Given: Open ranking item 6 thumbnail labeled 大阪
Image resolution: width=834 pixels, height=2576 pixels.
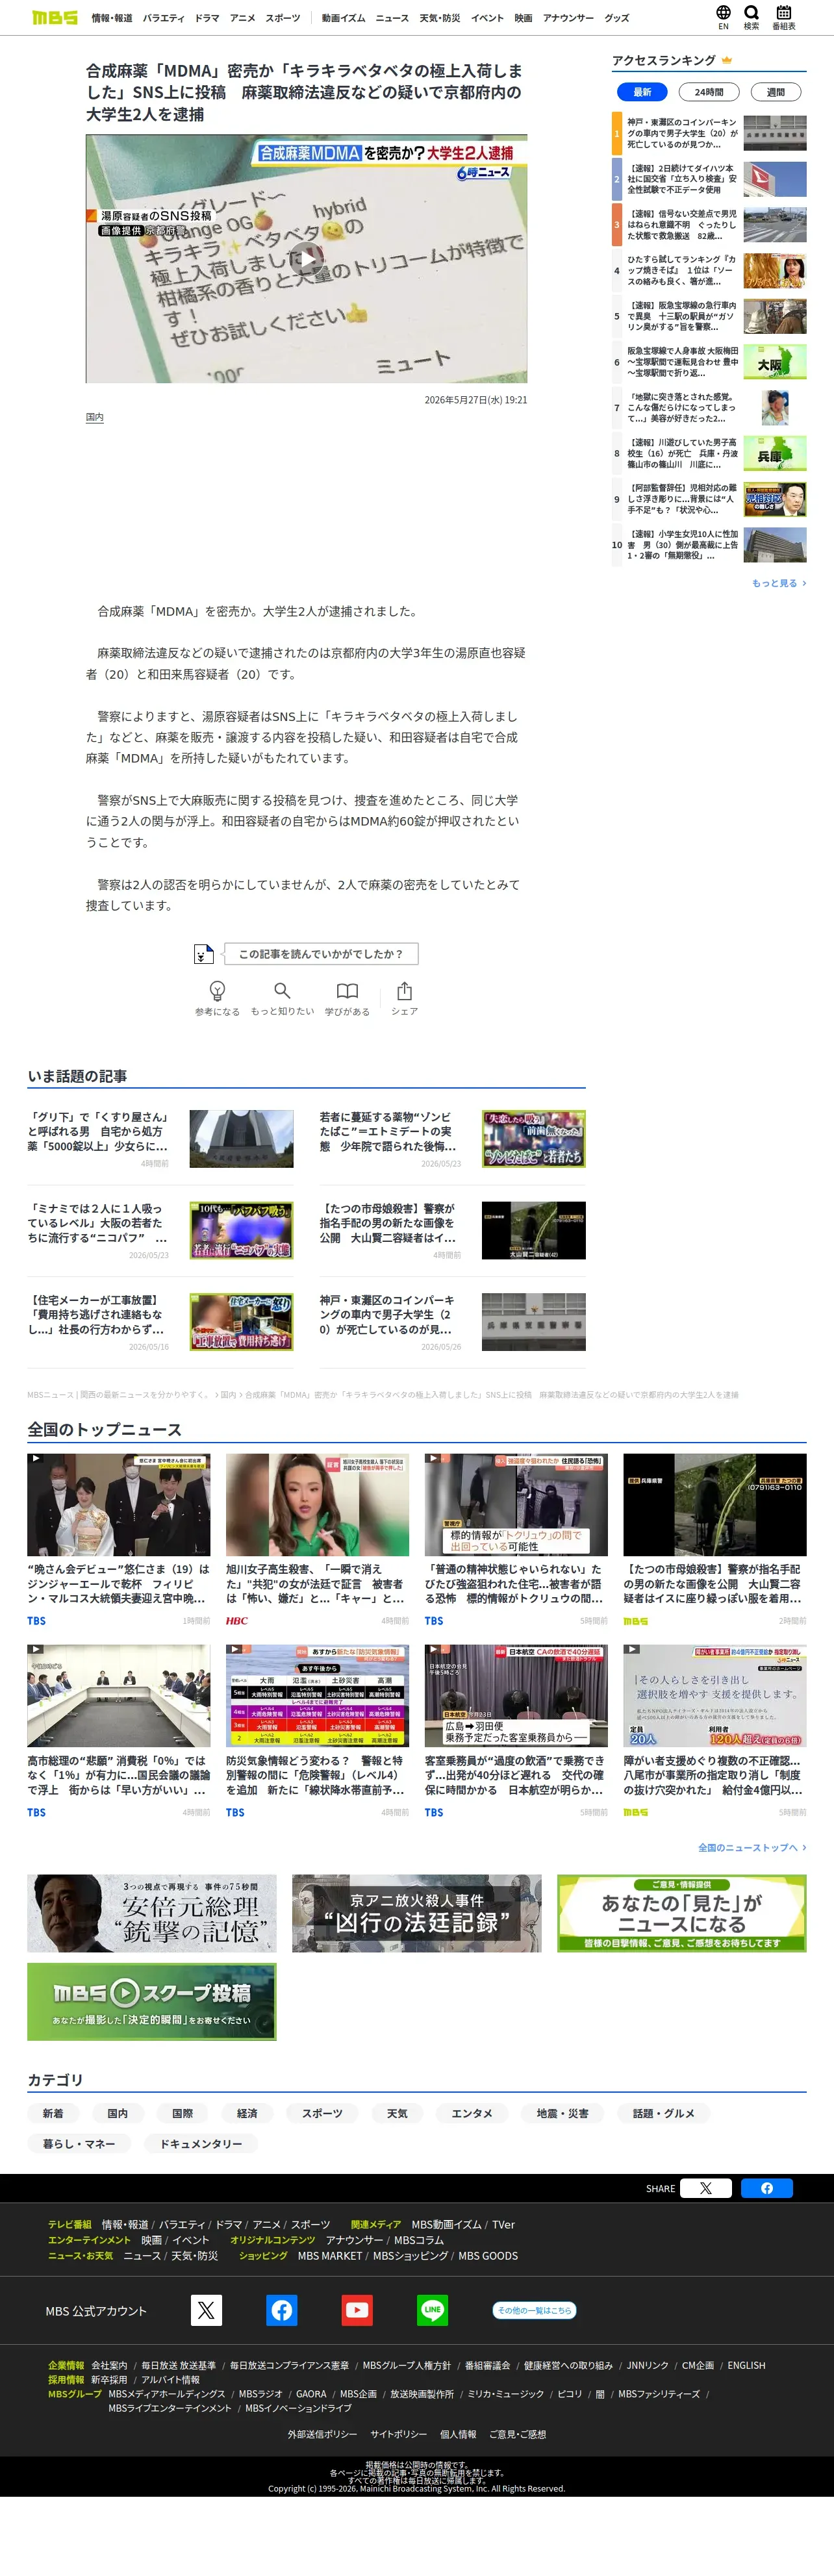Looking at the screenshot, I should point(775,362).
